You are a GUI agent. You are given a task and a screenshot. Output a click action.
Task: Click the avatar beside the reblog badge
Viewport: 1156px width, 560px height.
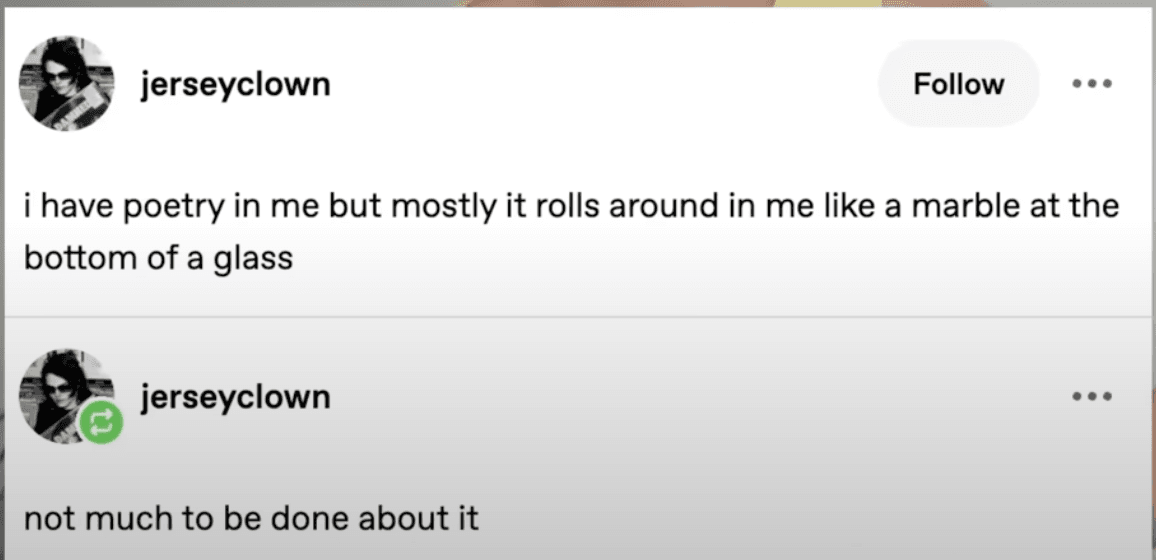62,390
